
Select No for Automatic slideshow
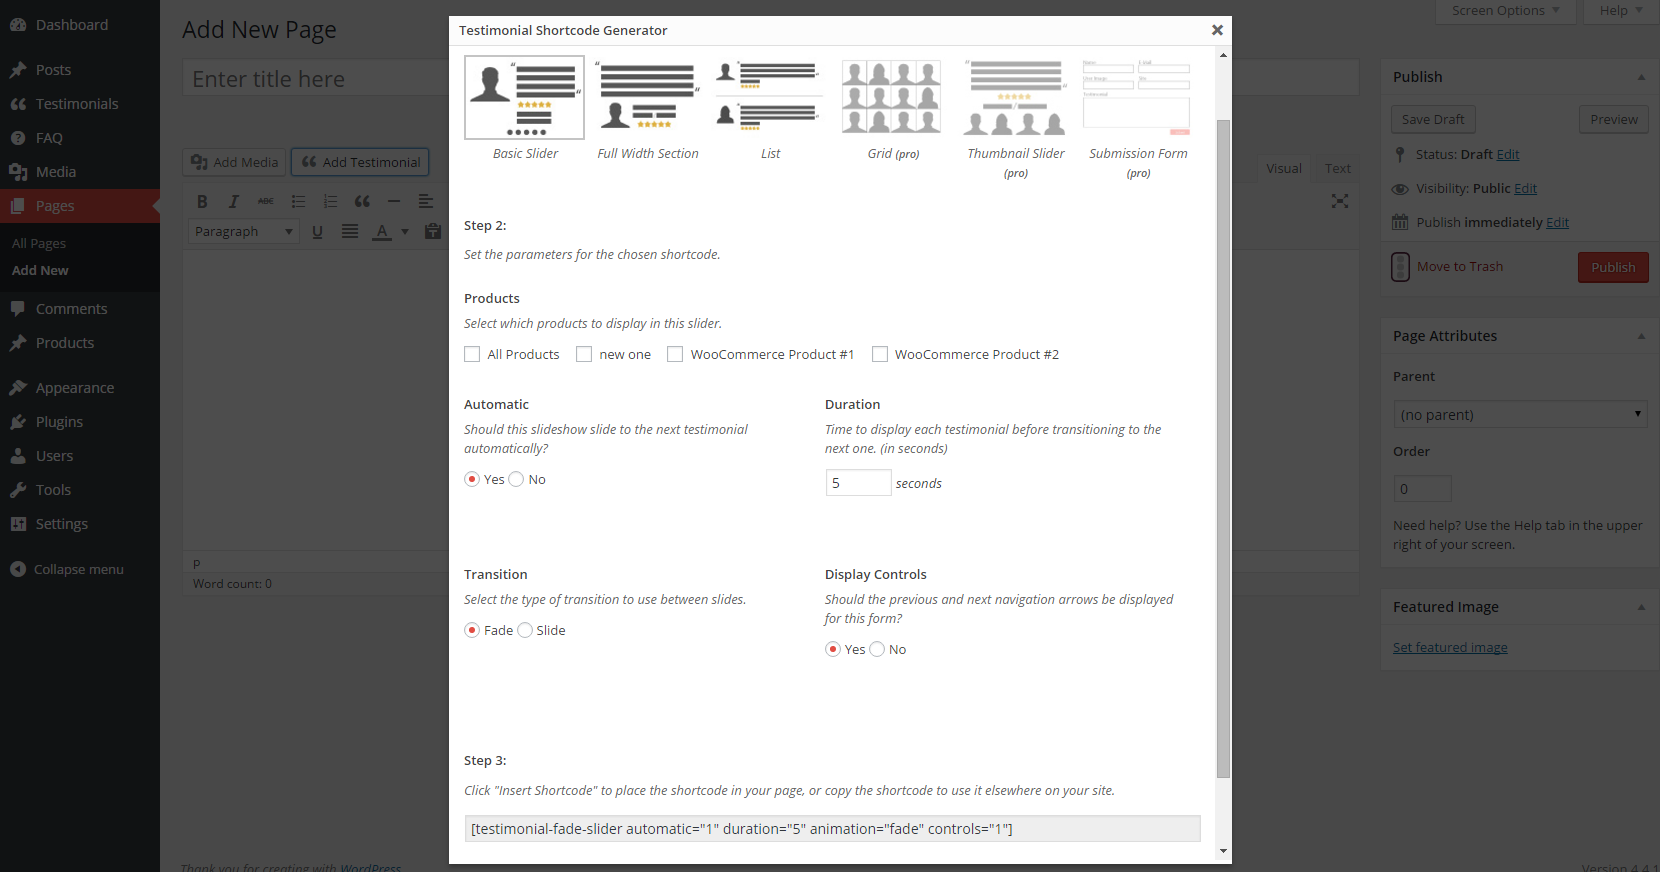tap(516, 479)
